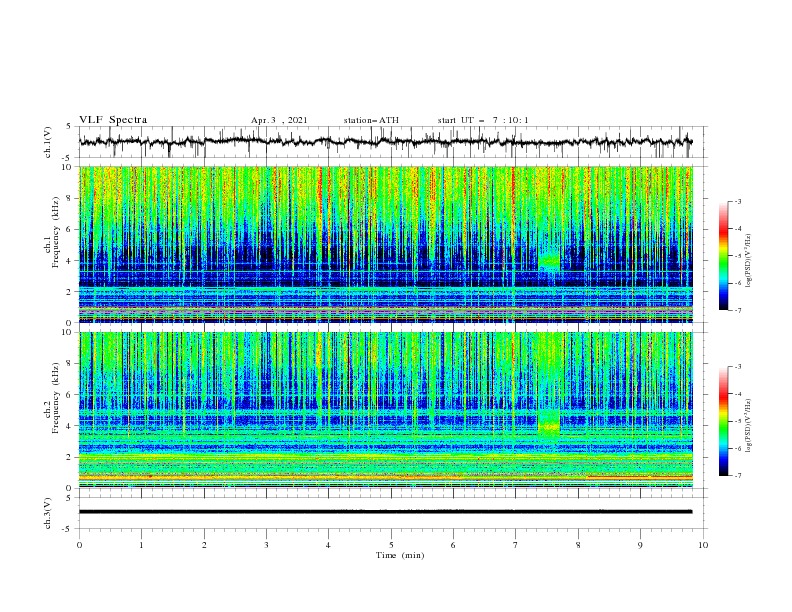This screenshot has width=792, height=612.
Task: Click the green 4 kHz burst in ch.2 spectrogram
Action: point(549,426)
